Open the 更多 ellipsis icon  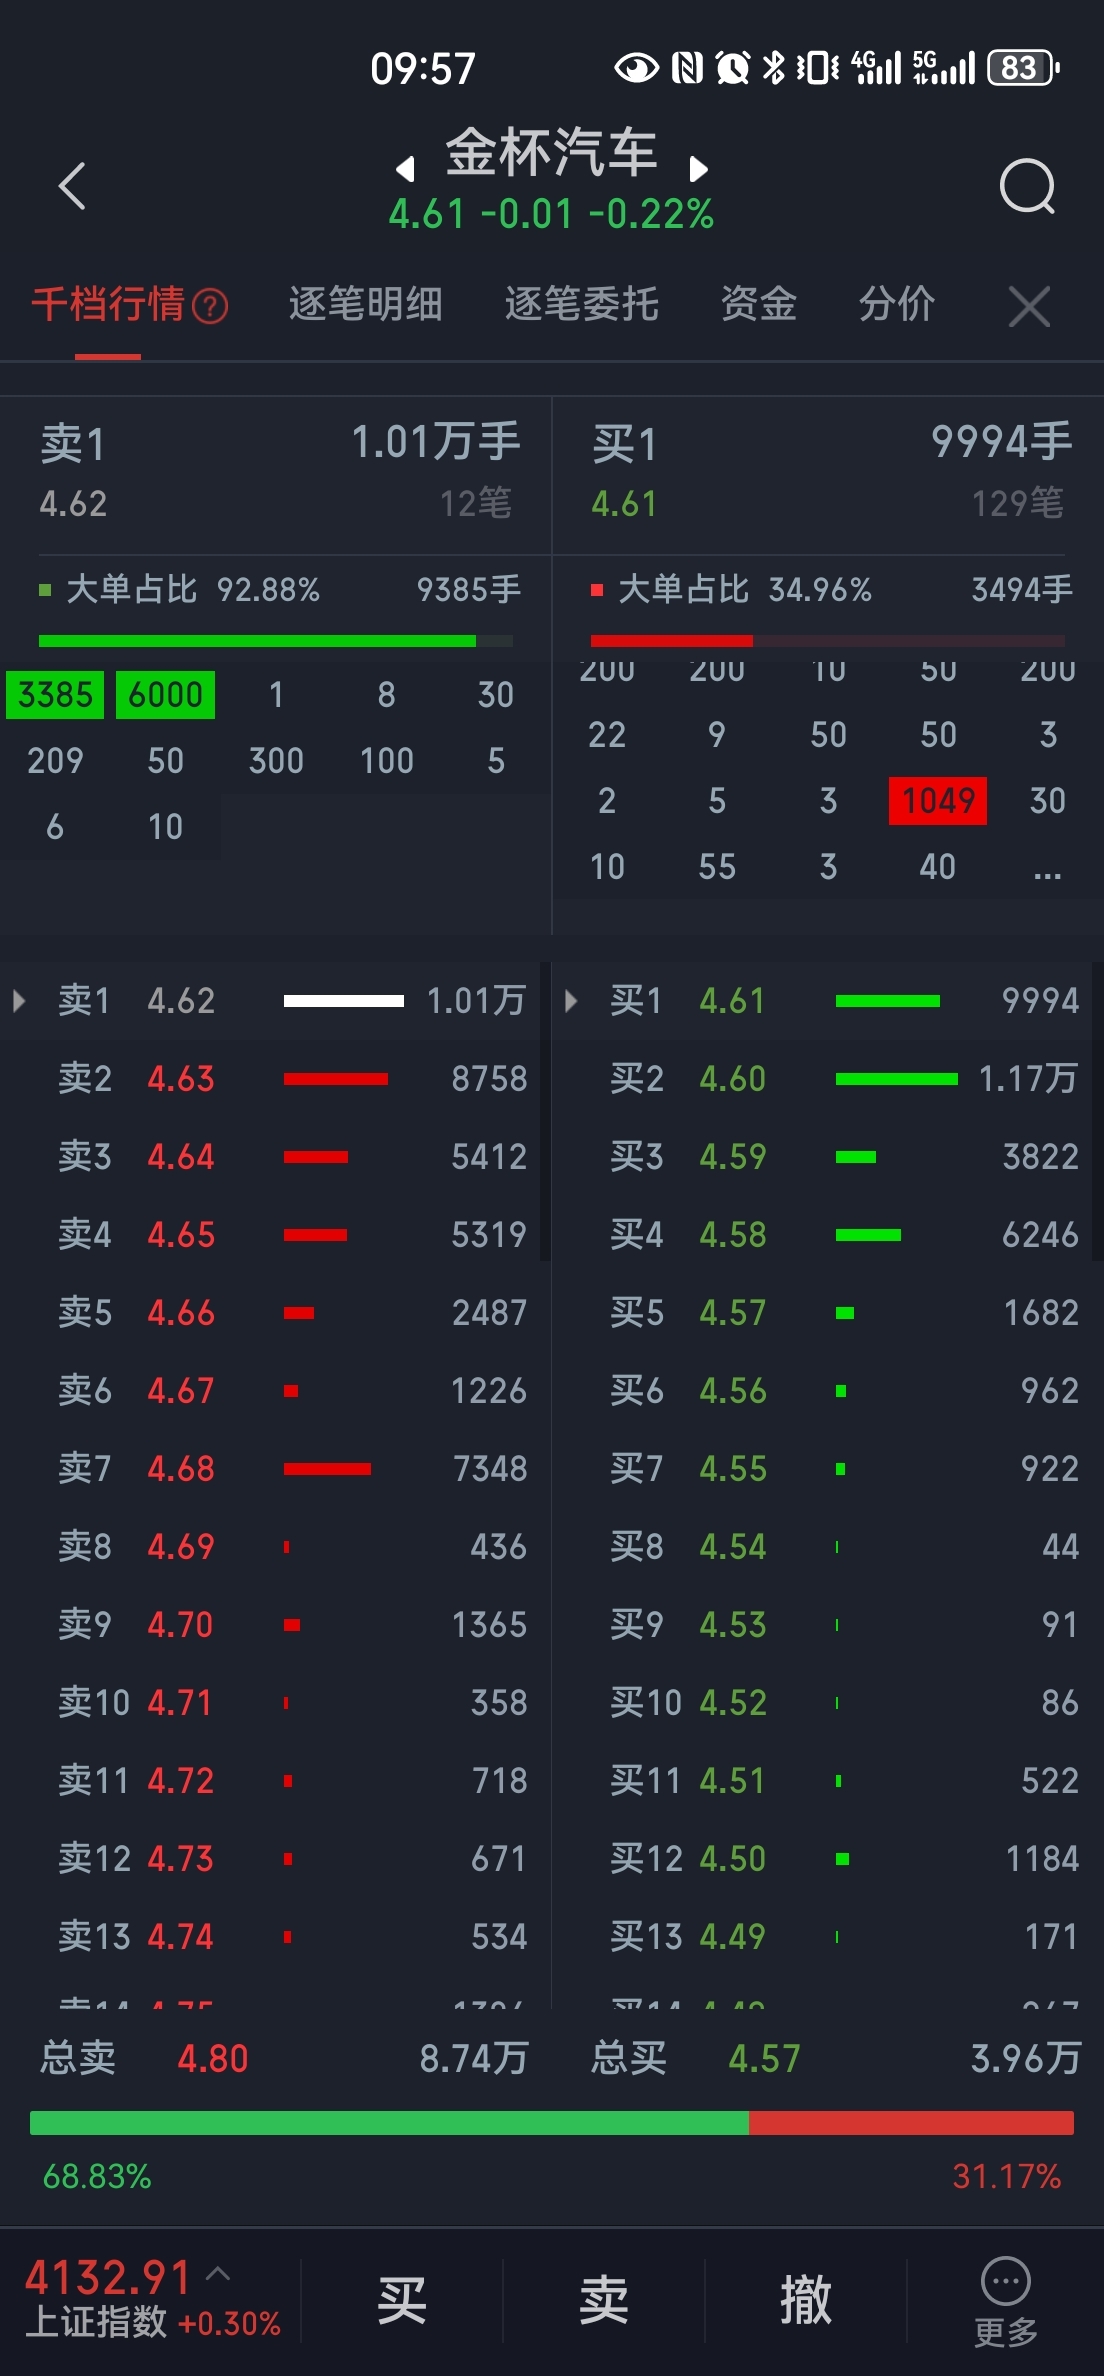[1005, 2282]
